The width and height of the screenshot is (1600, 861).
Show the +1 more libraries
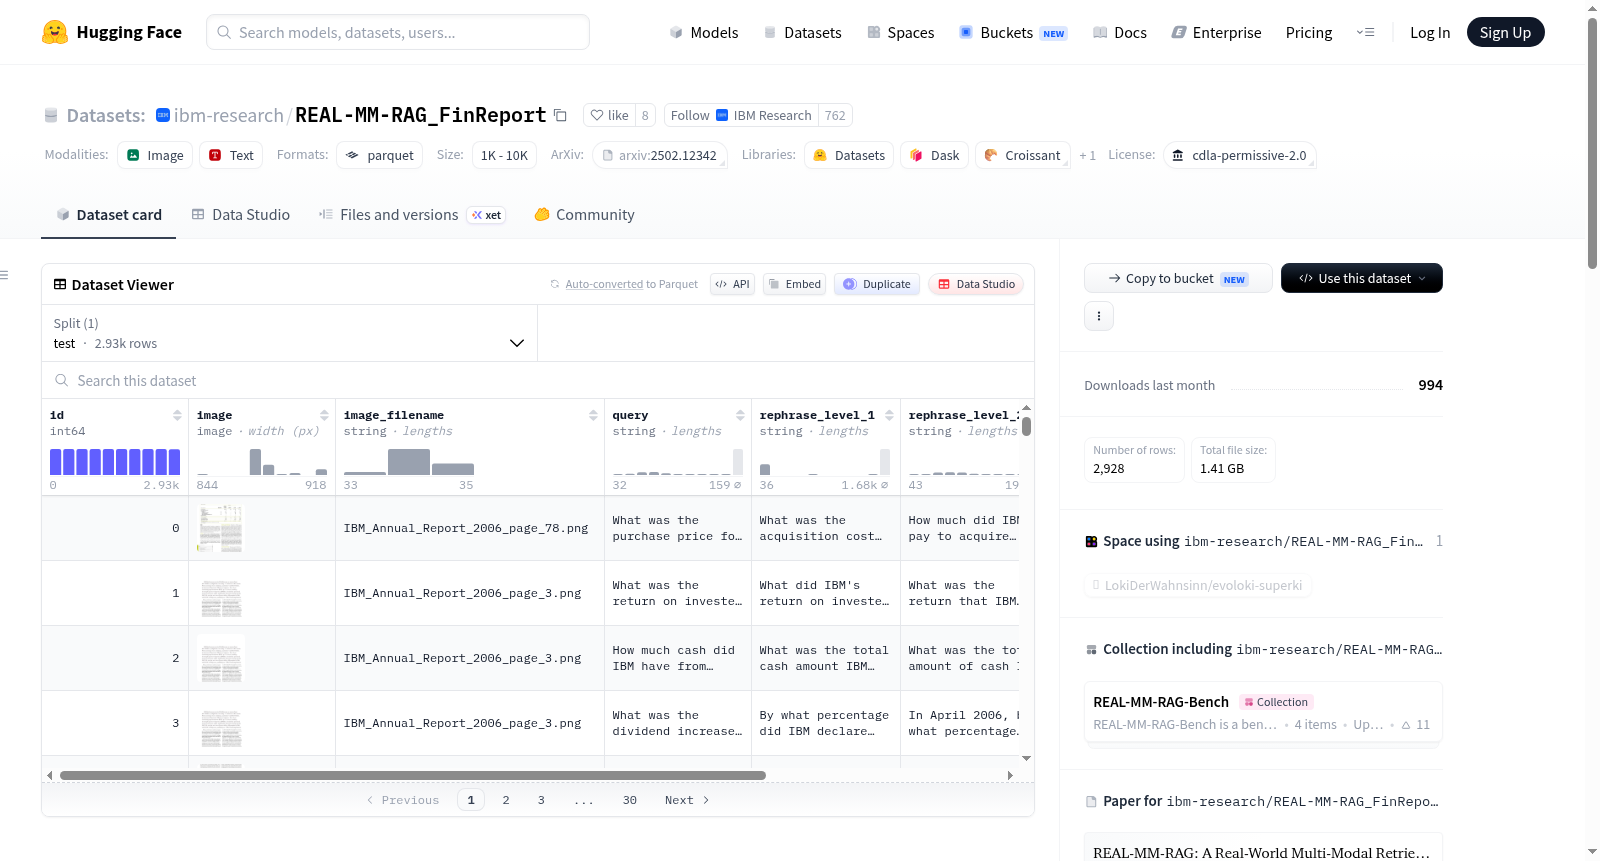1087,155
